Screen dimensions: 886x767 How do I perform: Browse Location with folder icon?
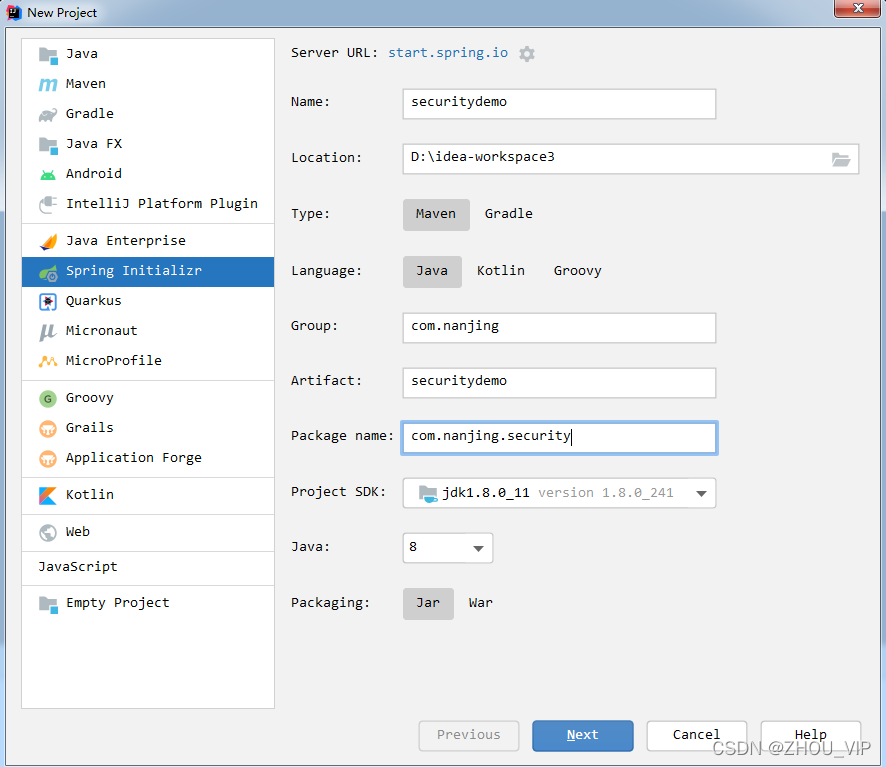(x=841, y=159)
